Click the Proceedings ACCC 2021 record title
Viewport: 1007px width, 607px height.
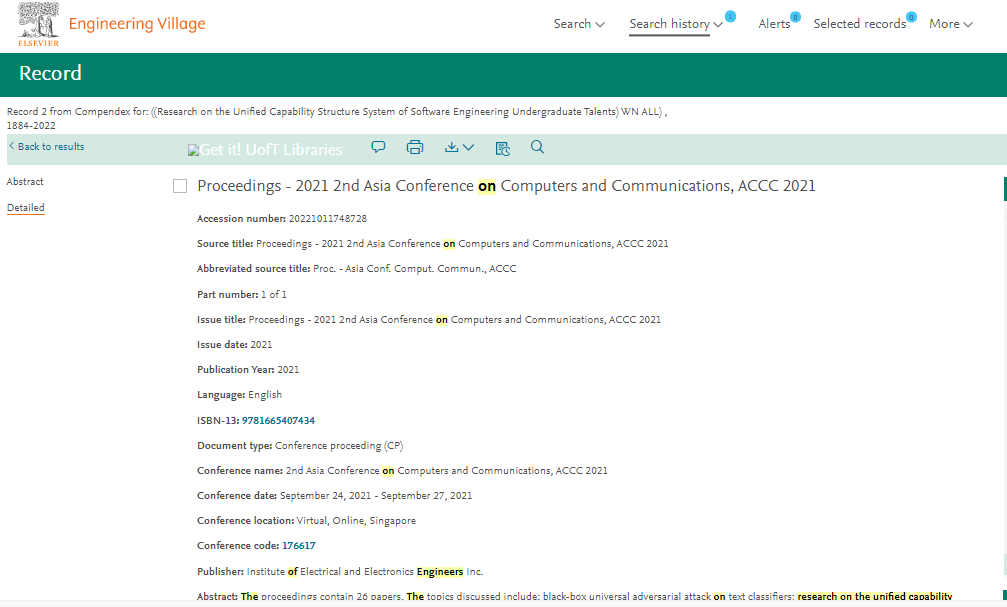tap(506, 186)
